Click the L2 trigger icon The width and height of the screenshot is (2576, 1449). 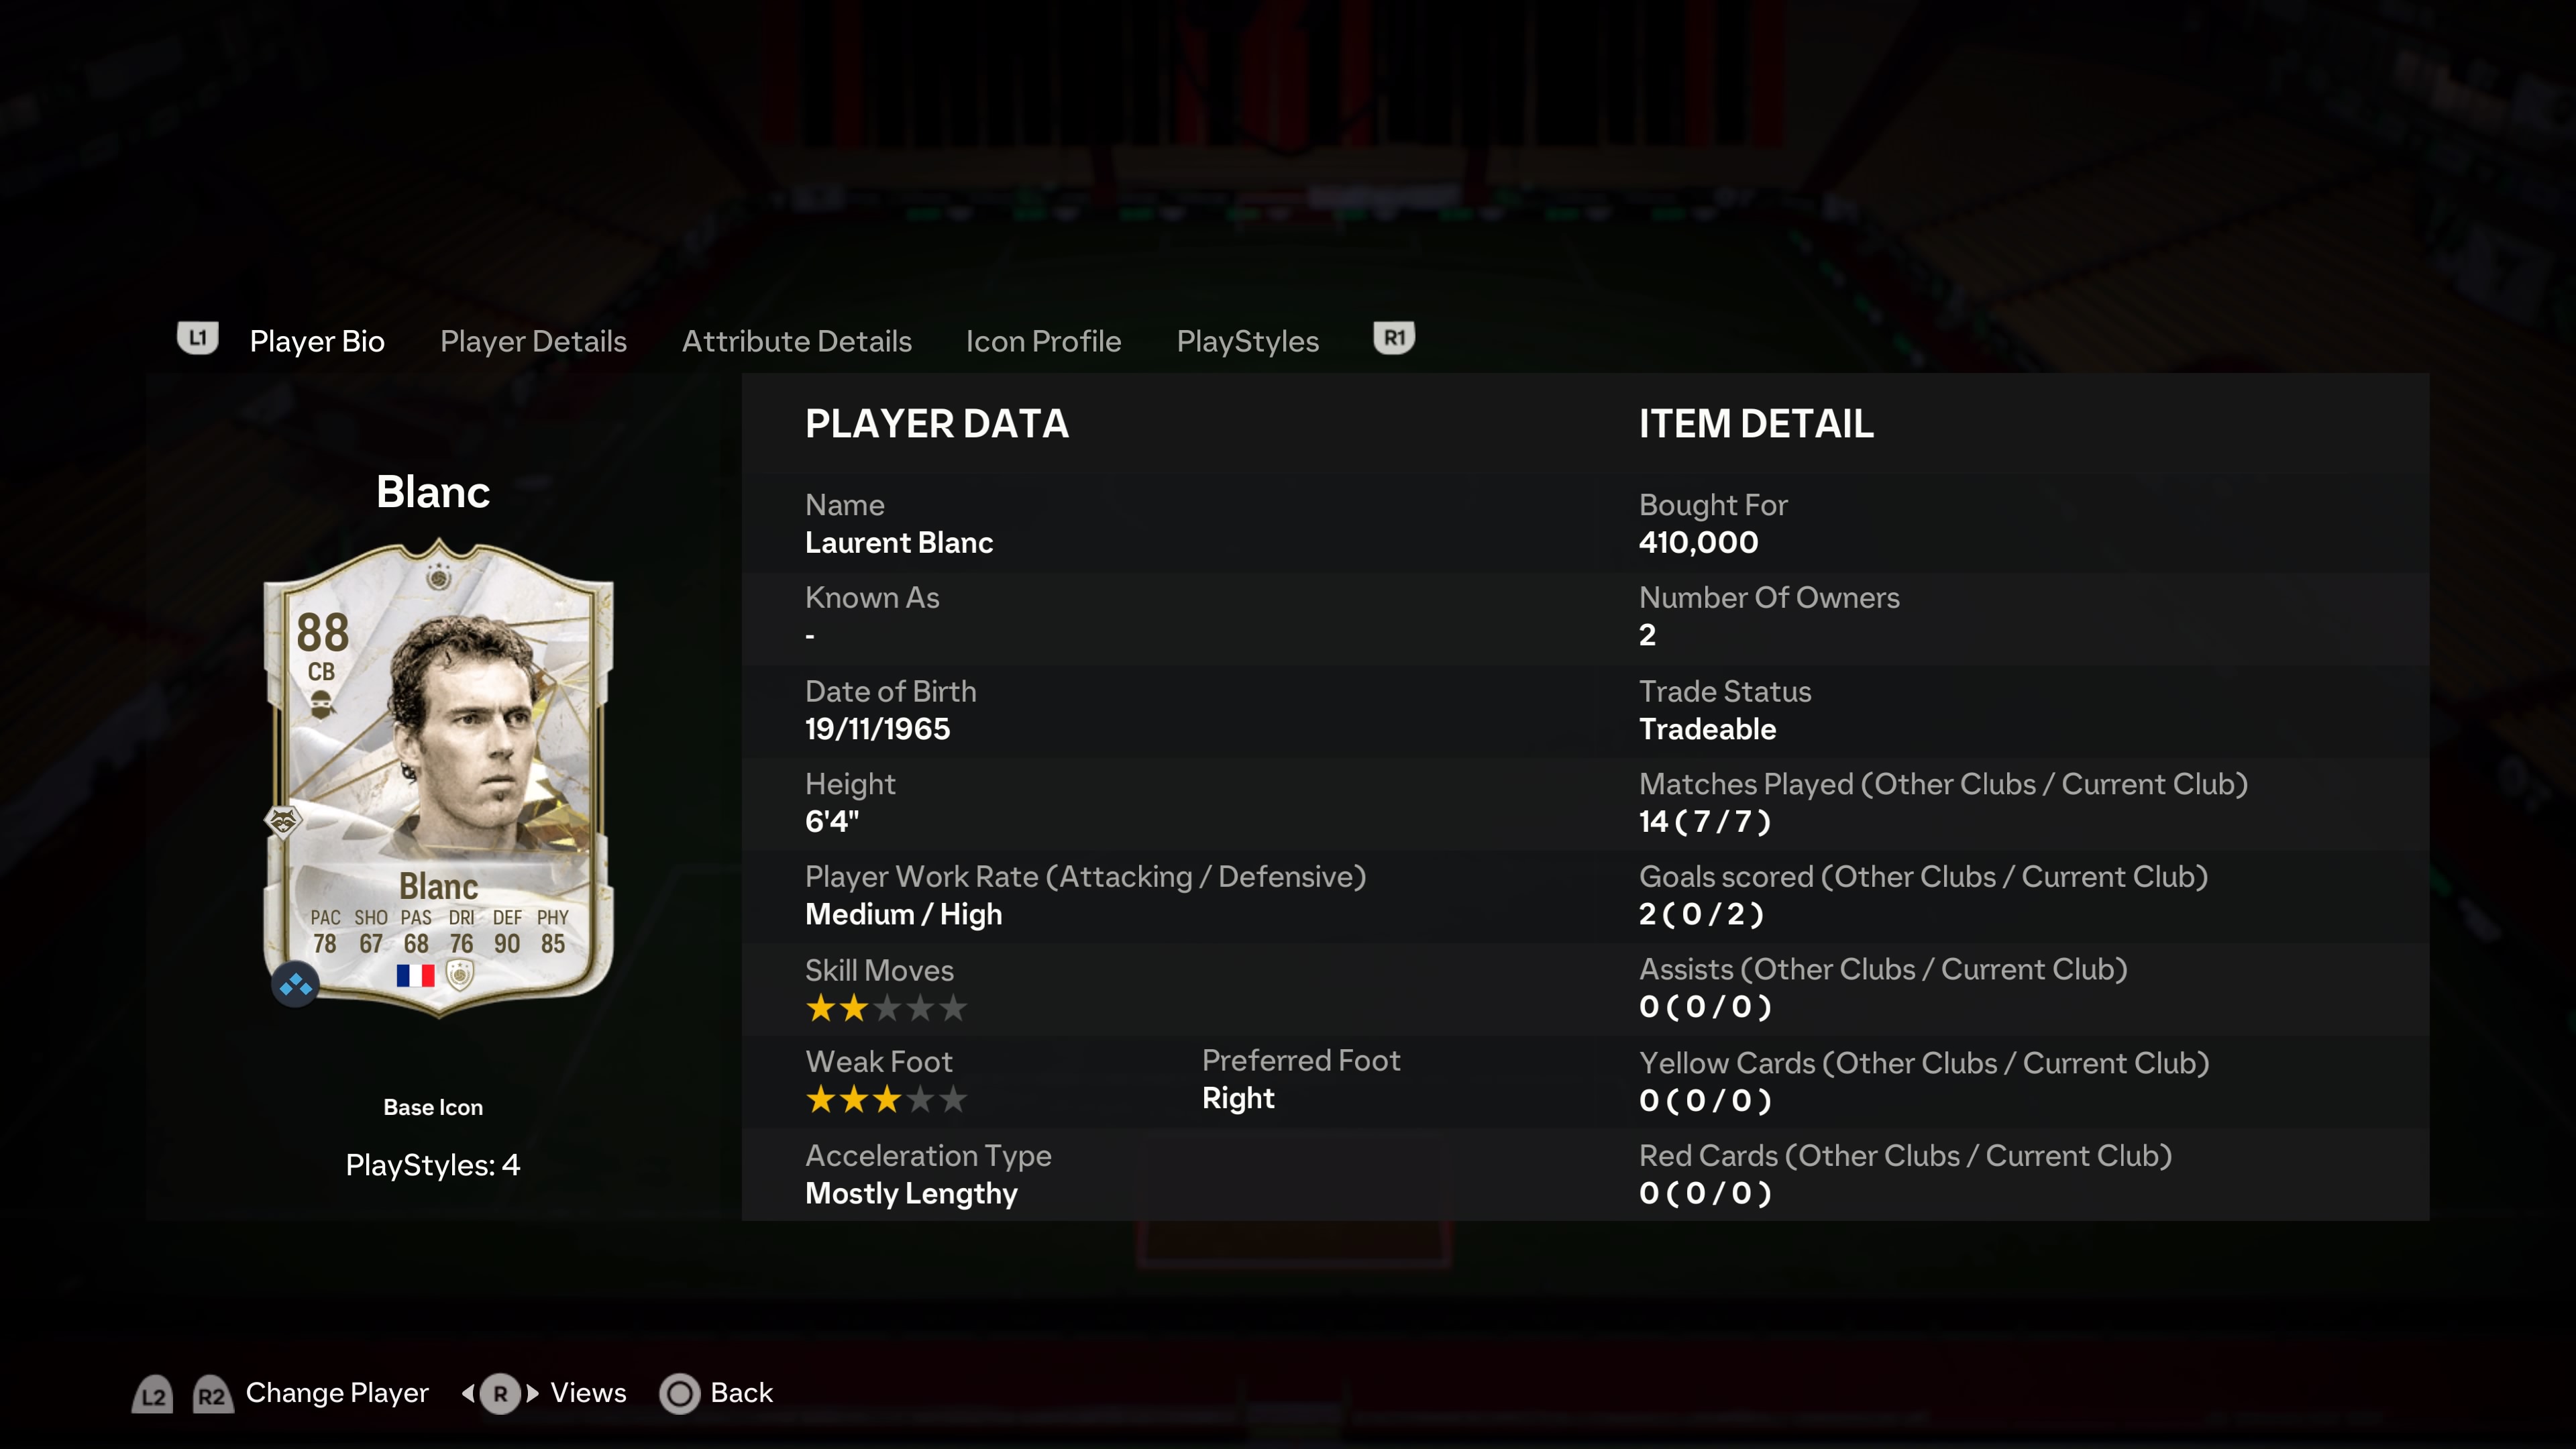(153, 1395)
